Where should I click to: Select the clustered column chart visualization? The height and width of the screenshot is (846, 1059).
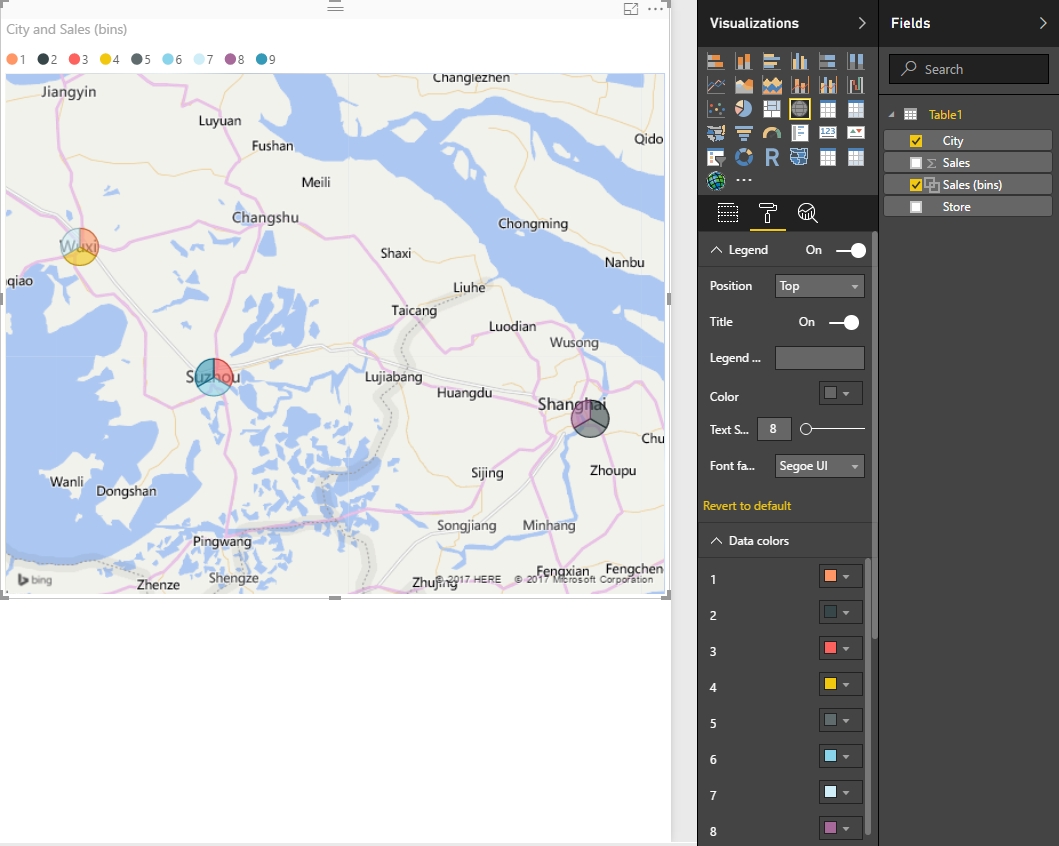click(800, 61)
